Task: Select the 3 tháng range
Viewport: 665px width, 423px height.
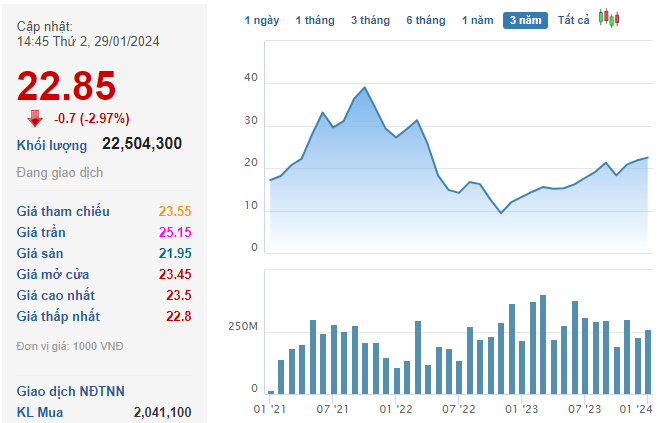Action: (x=370, y=20)
